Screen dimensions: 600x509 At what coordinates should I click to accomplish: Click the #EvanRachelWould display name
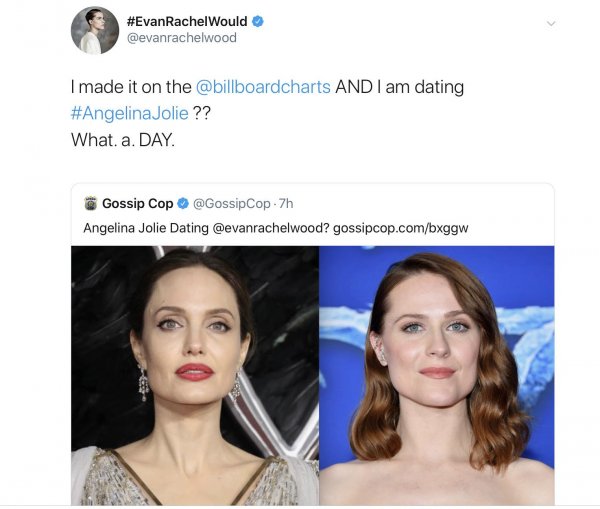tap(187, 21)
